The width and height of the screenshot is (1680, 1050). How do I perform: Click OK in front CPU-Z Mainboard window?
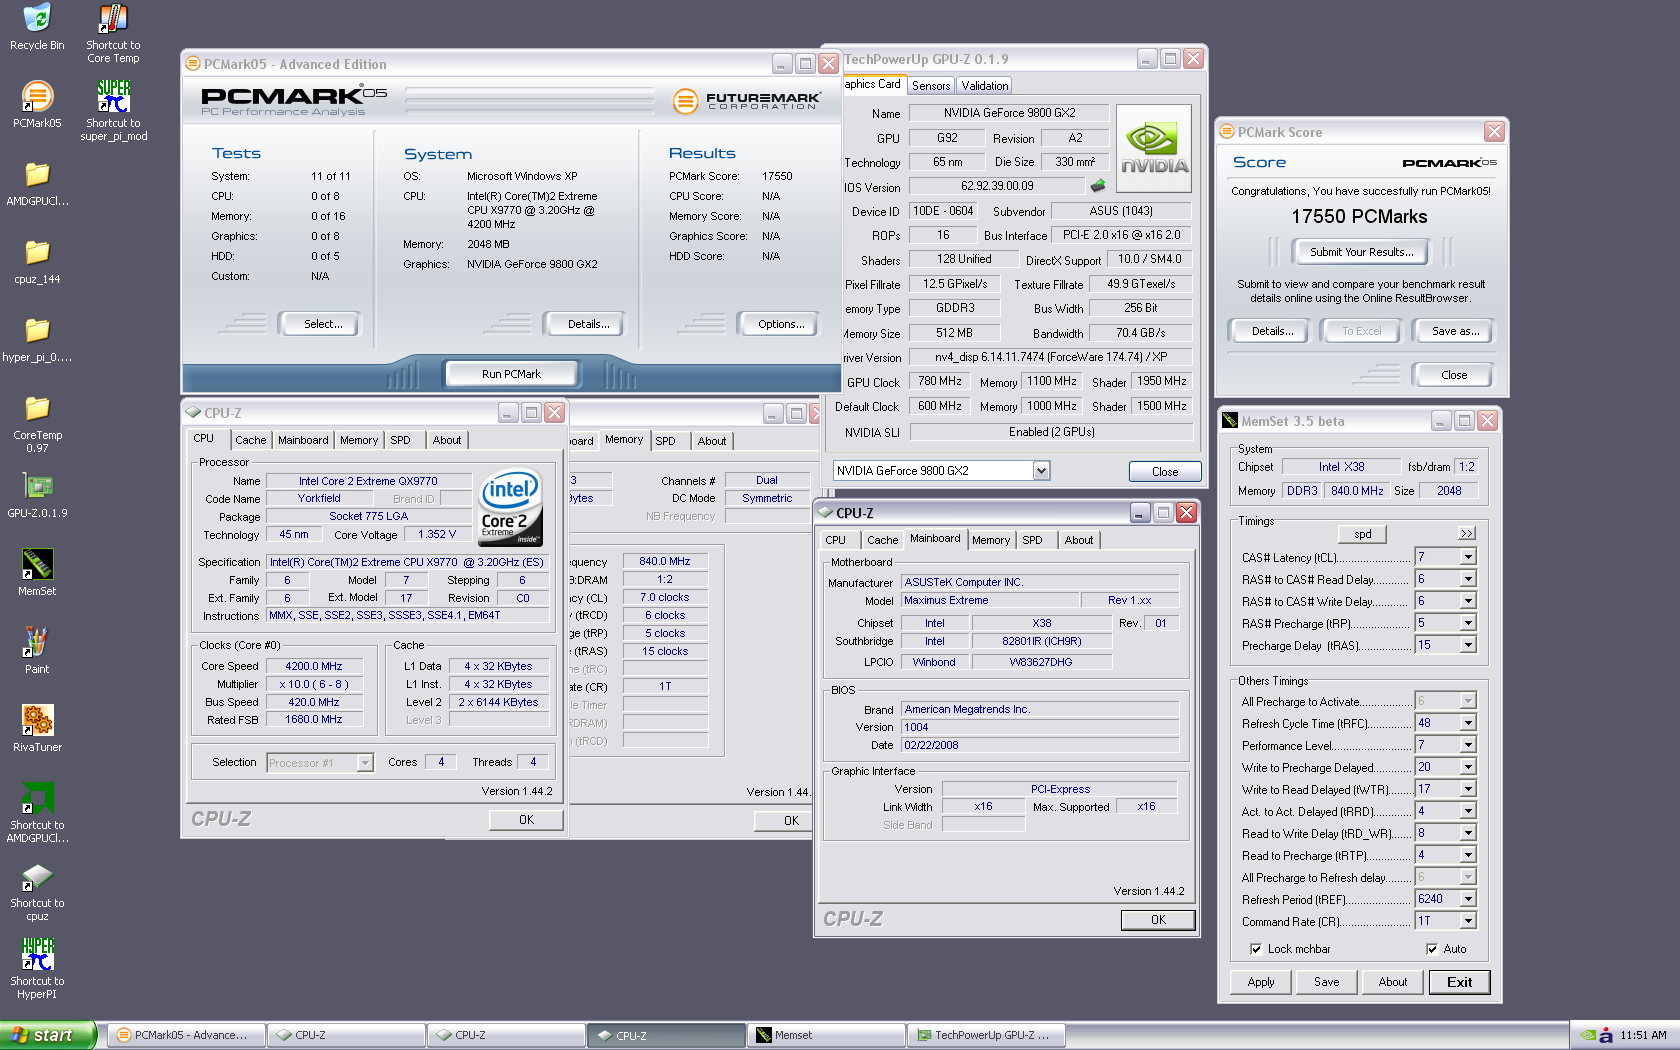pos(1158,920)
